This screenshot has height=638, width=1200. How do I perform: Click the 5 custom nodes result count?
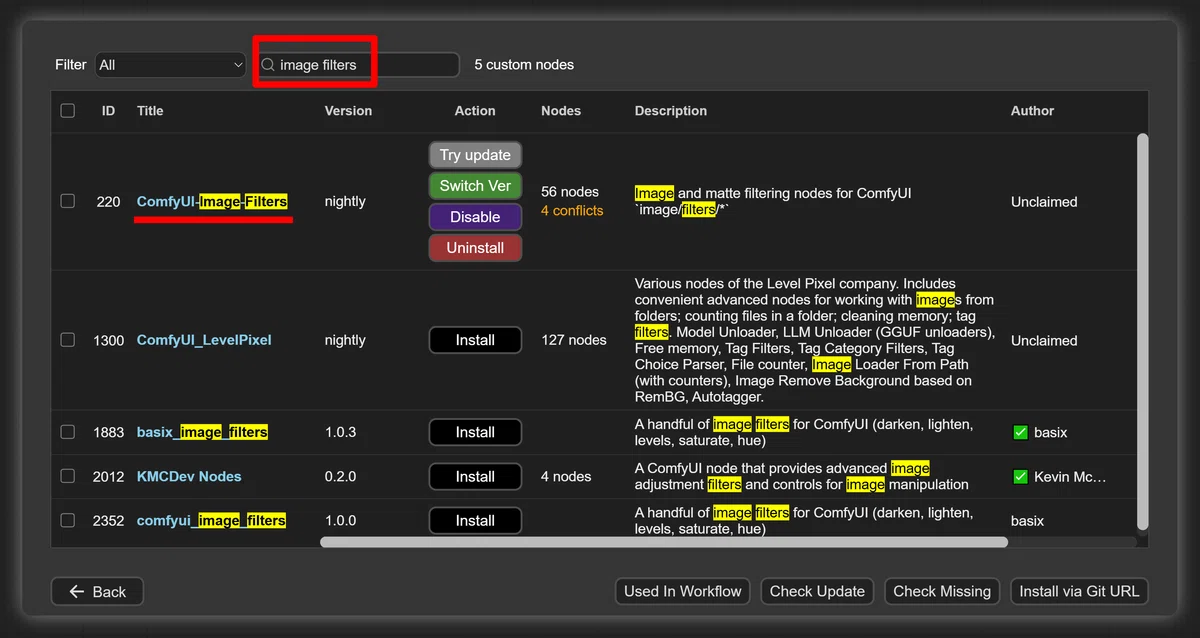click(x=524, y=65)
